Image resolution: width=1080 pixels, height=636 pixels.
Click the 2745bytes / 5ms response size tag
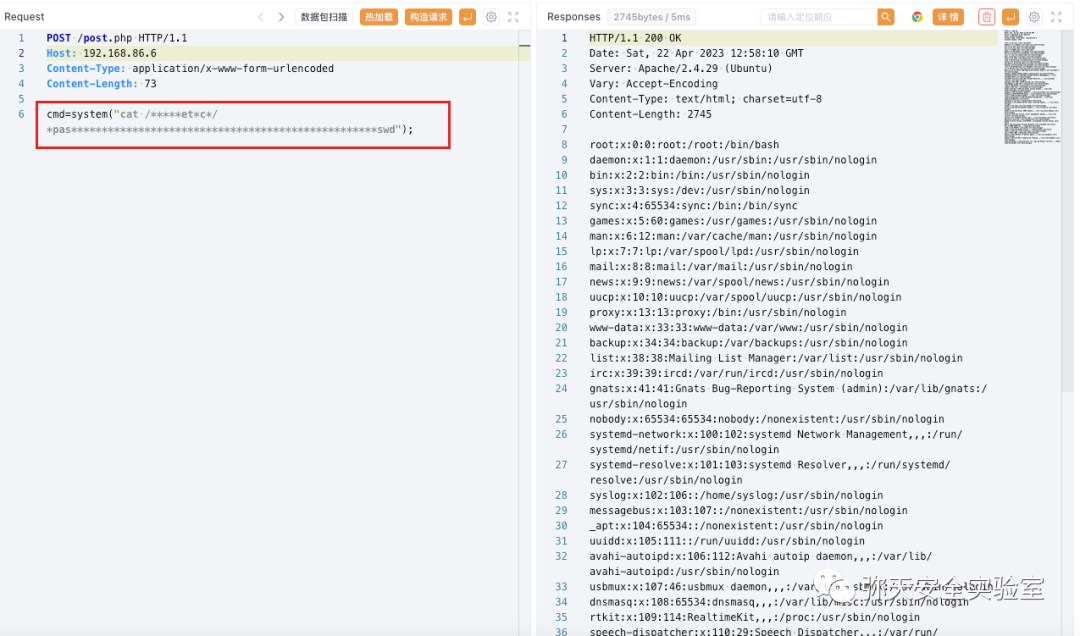point(652,17)
